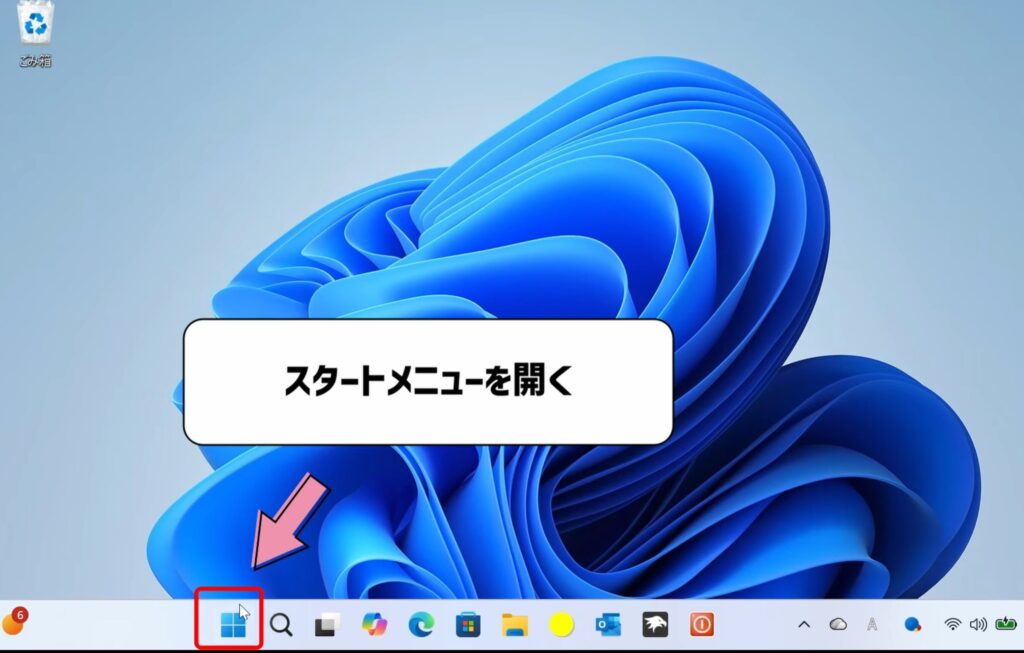1024x653 pixels.
Task: Check battery status from system tray
Action: (x=1008, y=624)
